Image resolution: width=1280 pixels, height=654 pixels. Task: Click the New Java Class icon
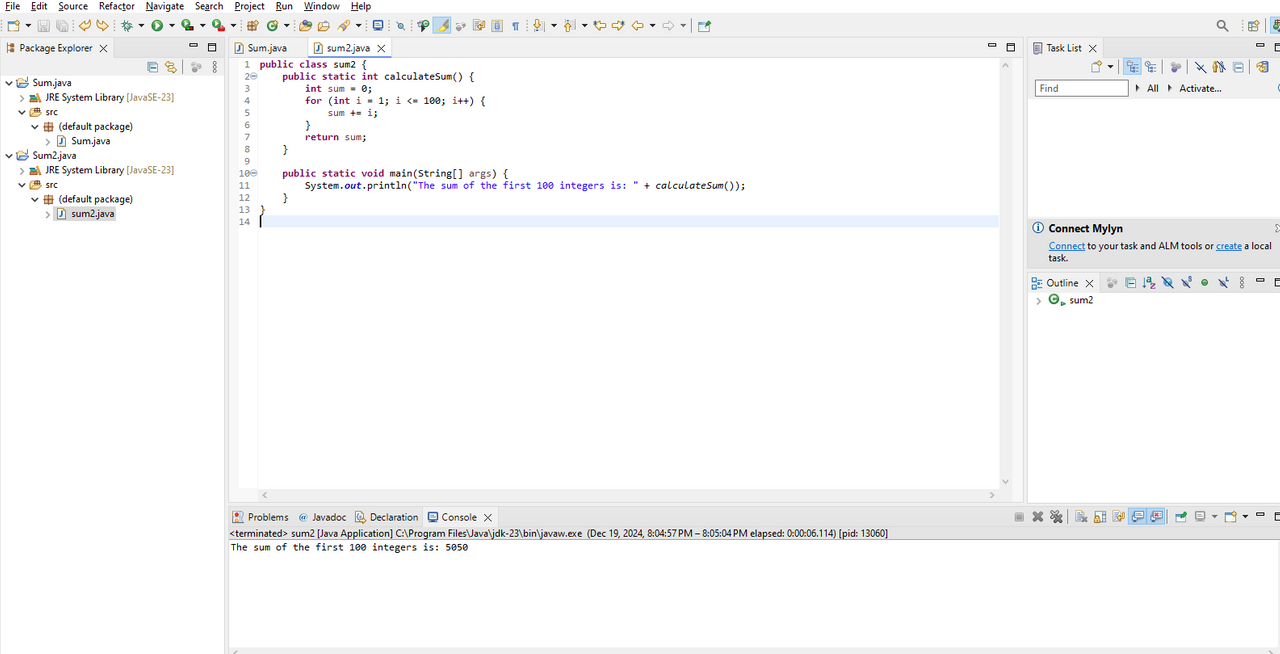point(272,26)
